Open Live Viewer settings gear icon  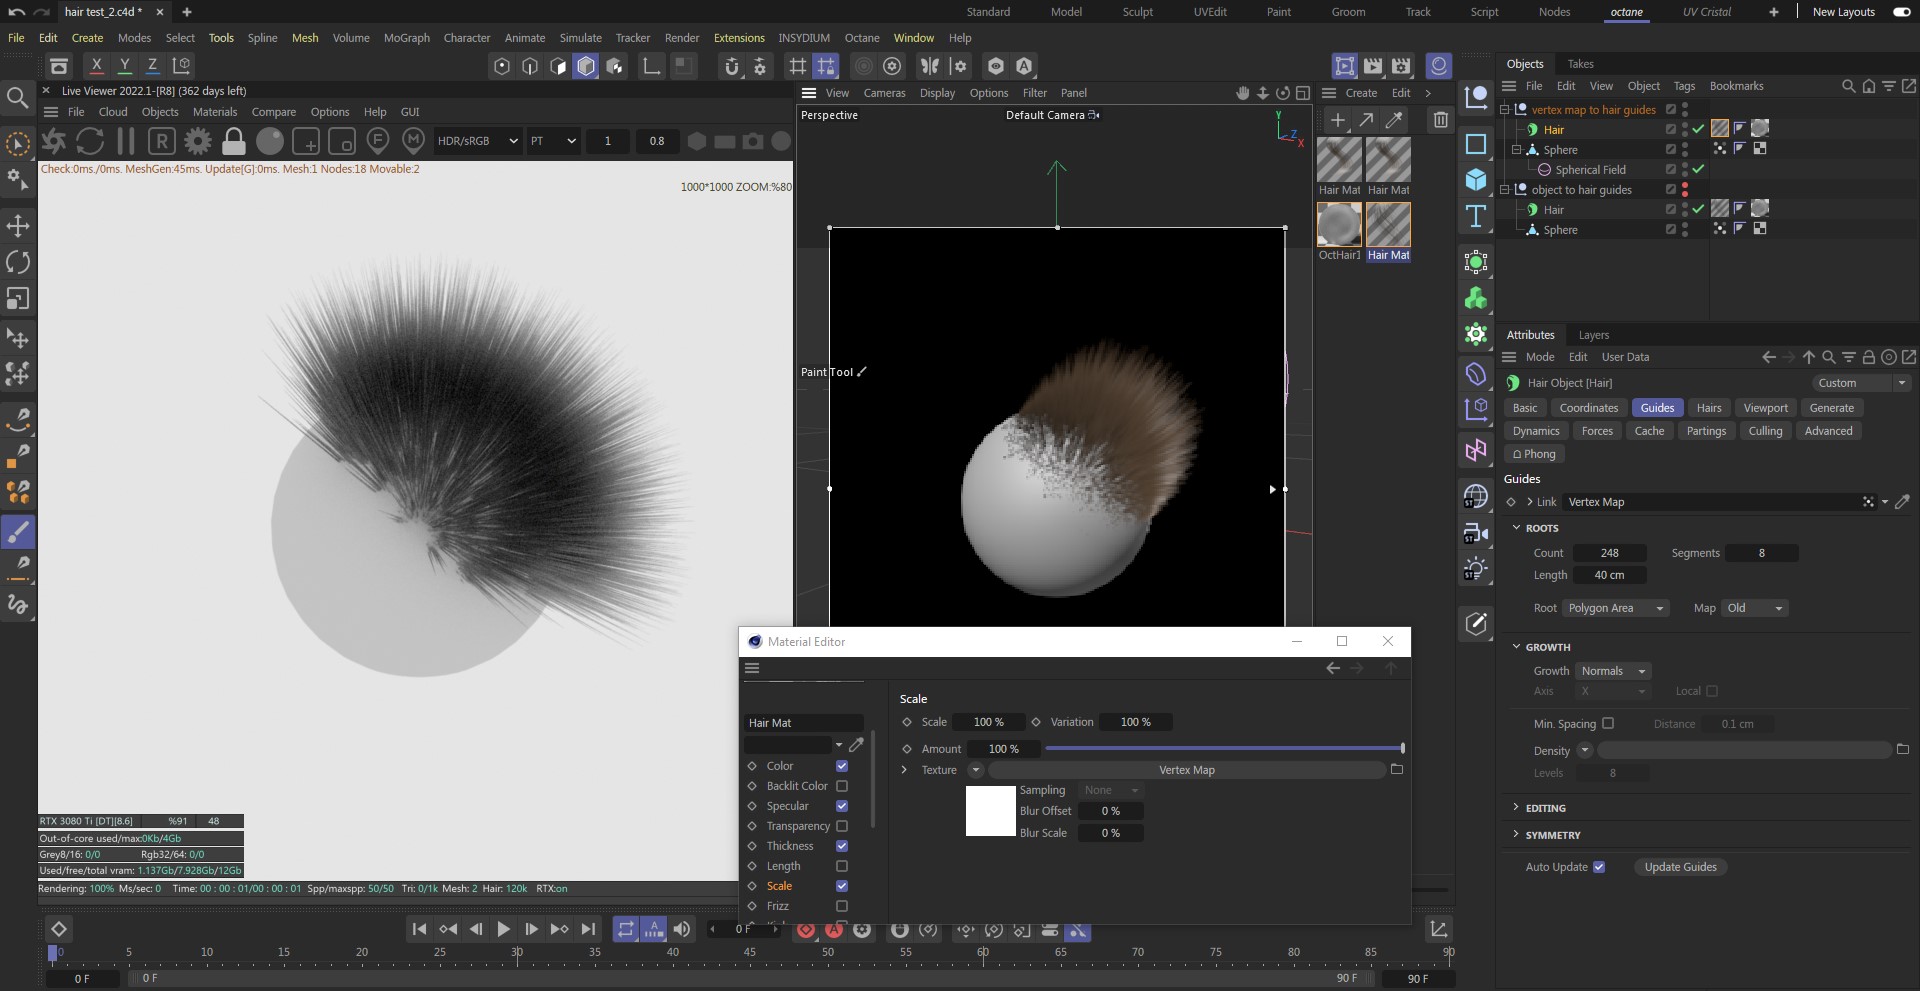[198, 141]
